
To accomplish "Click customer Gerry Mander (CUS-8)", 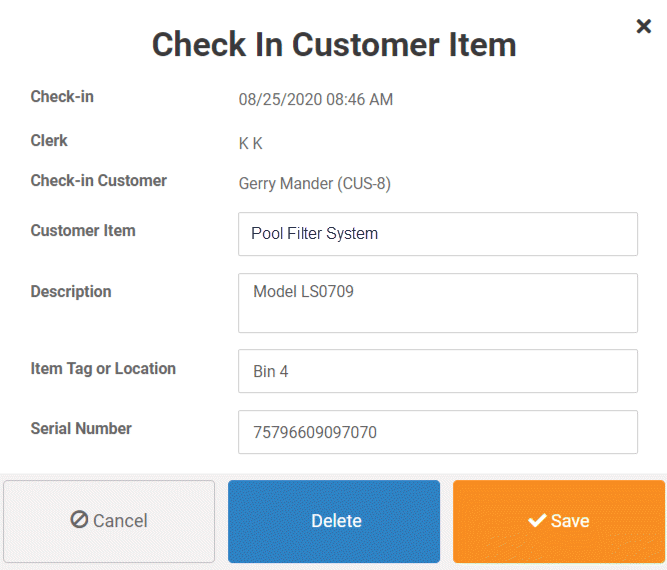I will click(315, 184).
